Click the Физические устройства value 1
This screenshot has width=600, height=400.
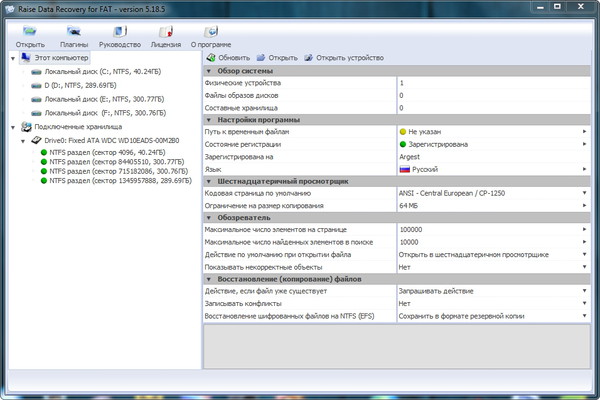401,83
